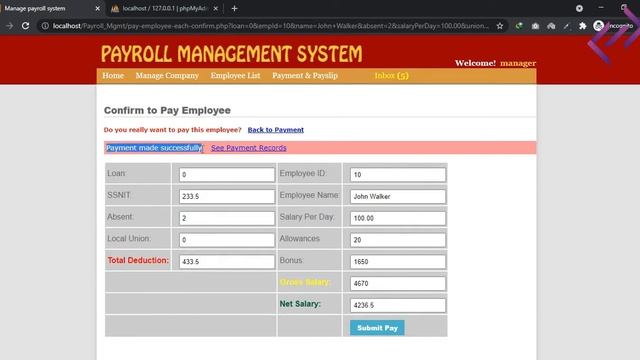Click the address bar URL
Screen dimensions: 640x360
pos(271,26)
